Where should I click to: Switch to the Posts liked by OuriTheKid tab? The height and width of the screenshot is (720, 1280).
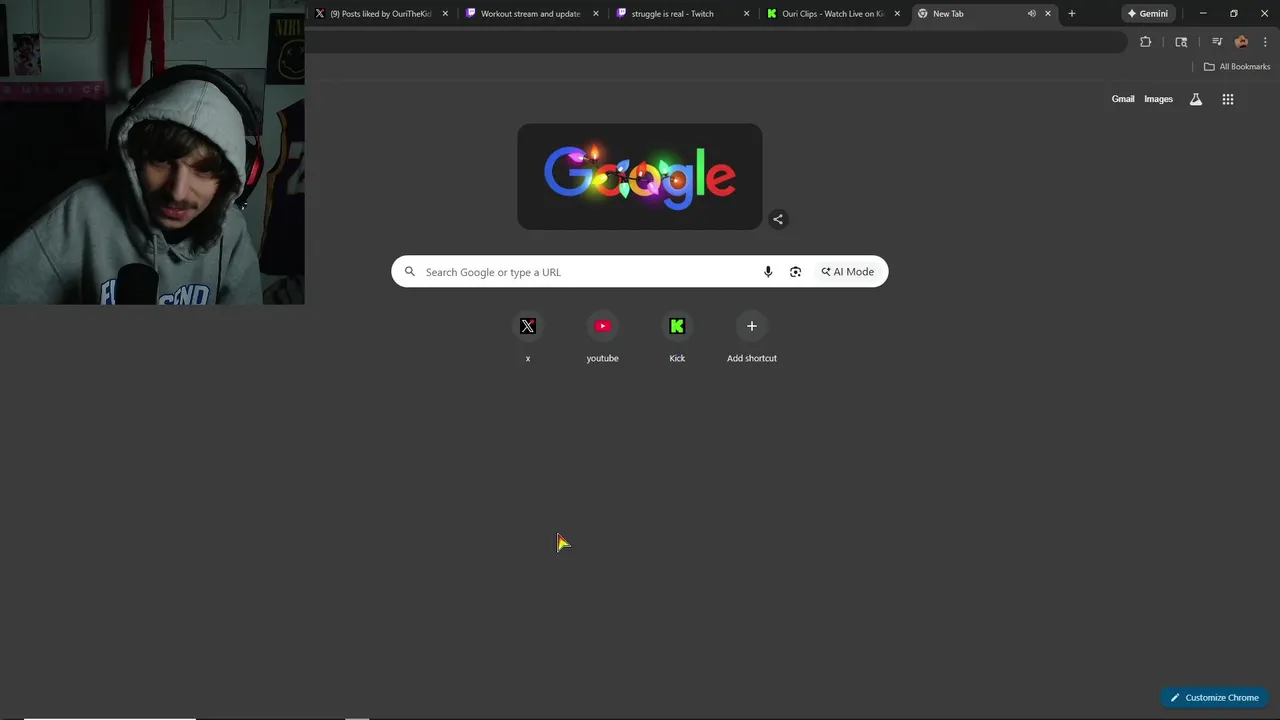click(380, 14)
